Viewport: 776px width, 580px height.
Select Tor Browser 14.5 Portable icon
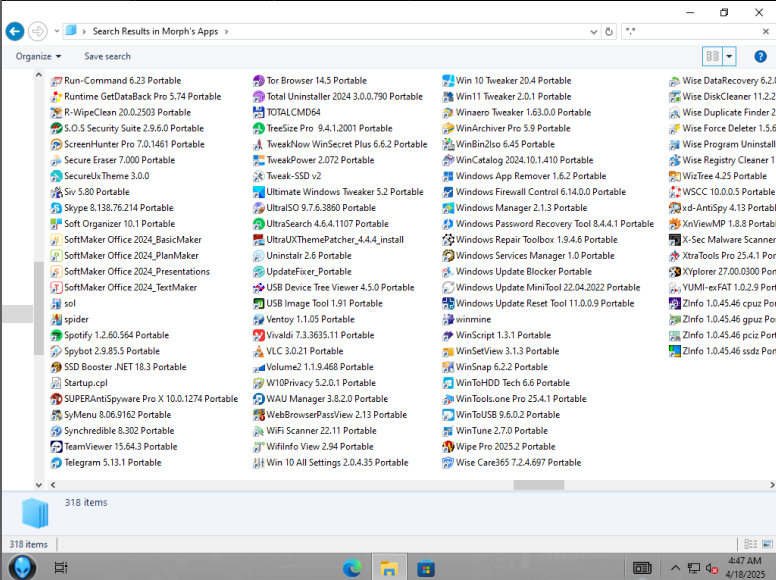(258, 81)
